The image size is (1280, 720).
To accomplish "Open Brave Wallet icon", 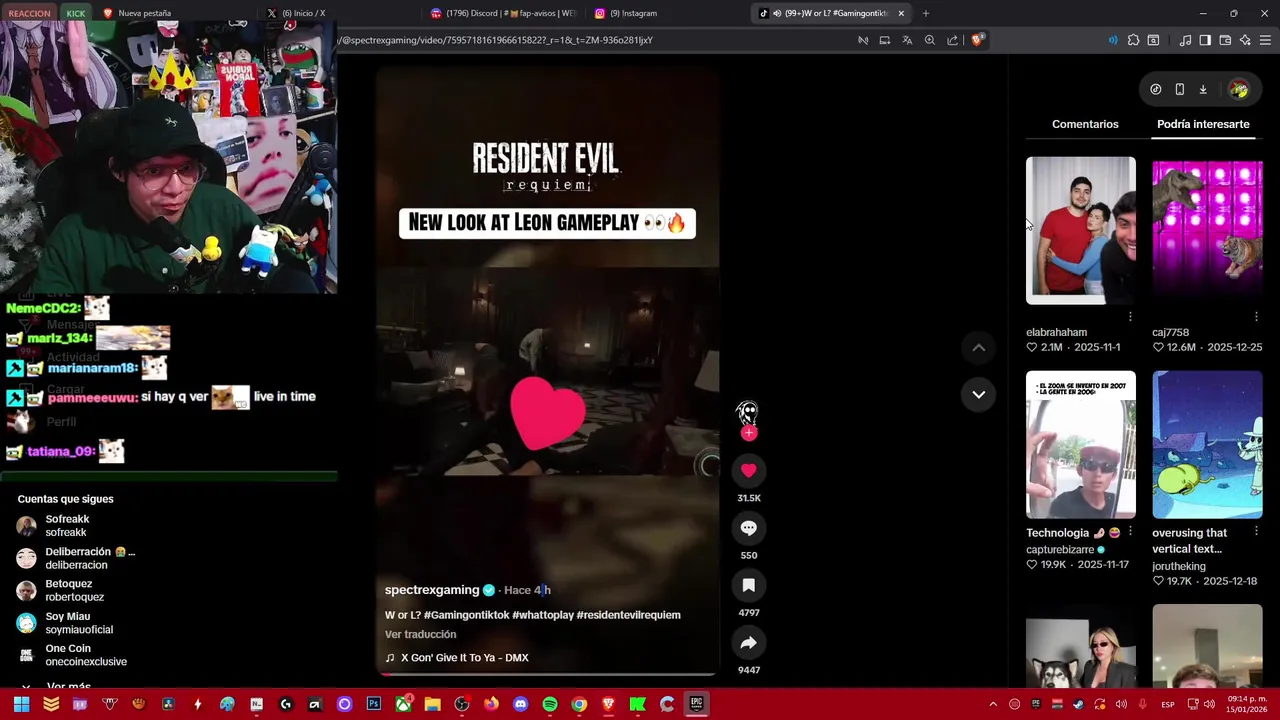I will (x=1225, y=40).
